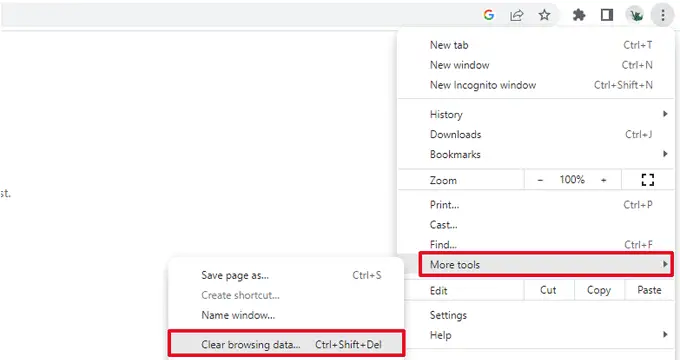Screen dimensions: 680x360
Task: Enter fullscreen using the zoom row icon
Action: [648, 180]
